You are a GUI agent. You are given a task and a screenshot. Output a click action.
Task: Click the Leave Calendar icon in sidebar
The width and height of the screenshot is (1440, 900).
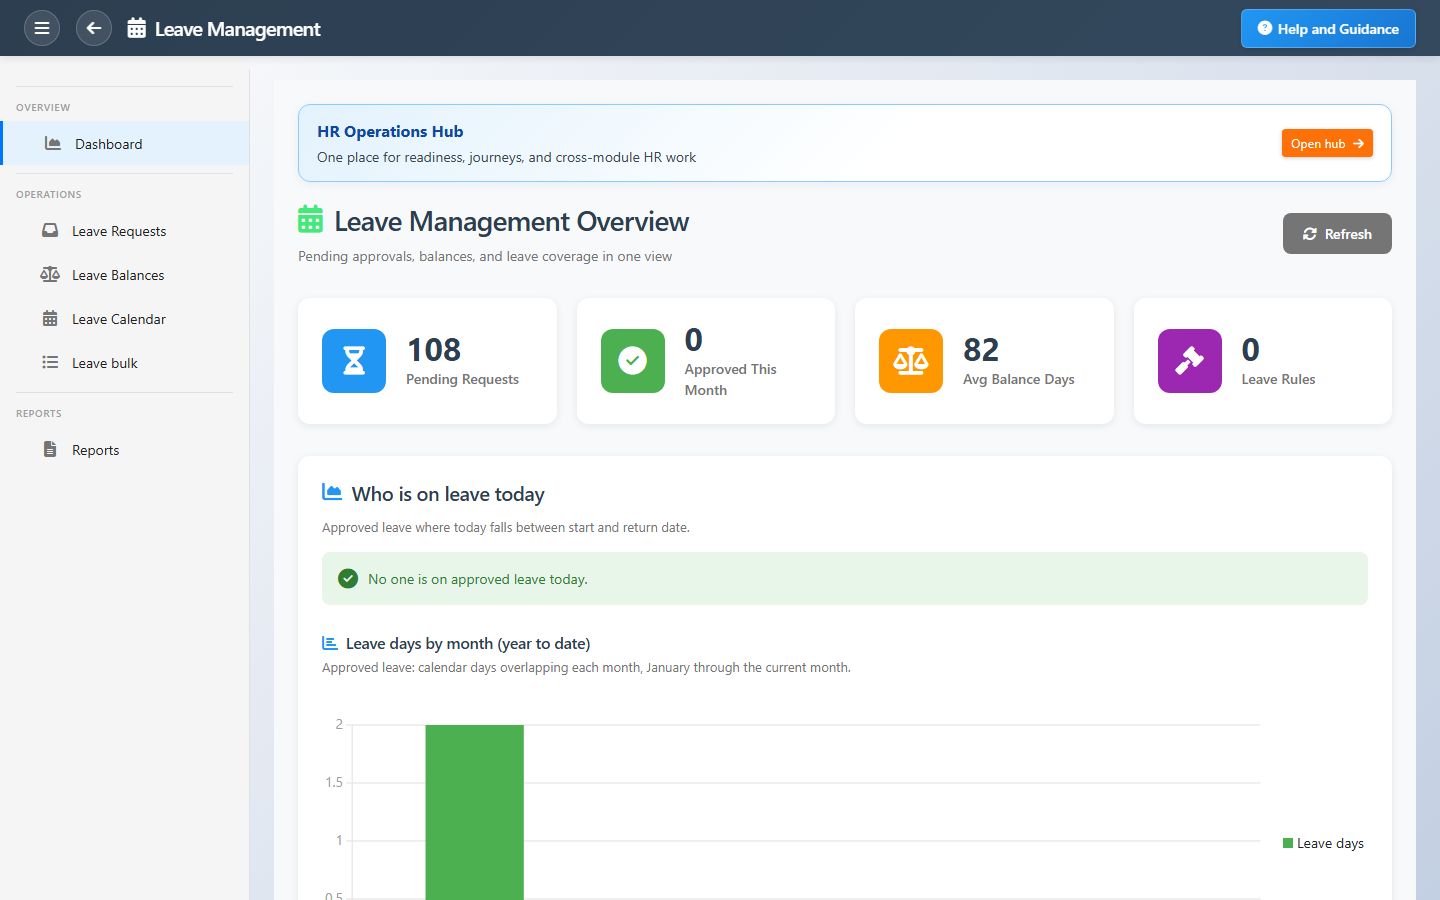(x=50, y=318)
